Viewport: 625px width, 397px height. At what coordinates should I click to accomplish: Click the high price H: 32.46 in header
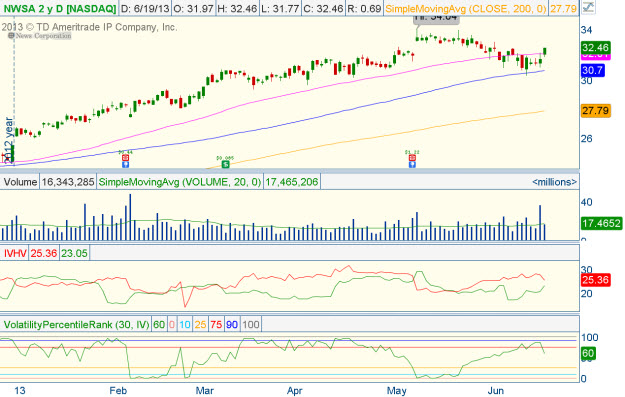pos(238,8)
